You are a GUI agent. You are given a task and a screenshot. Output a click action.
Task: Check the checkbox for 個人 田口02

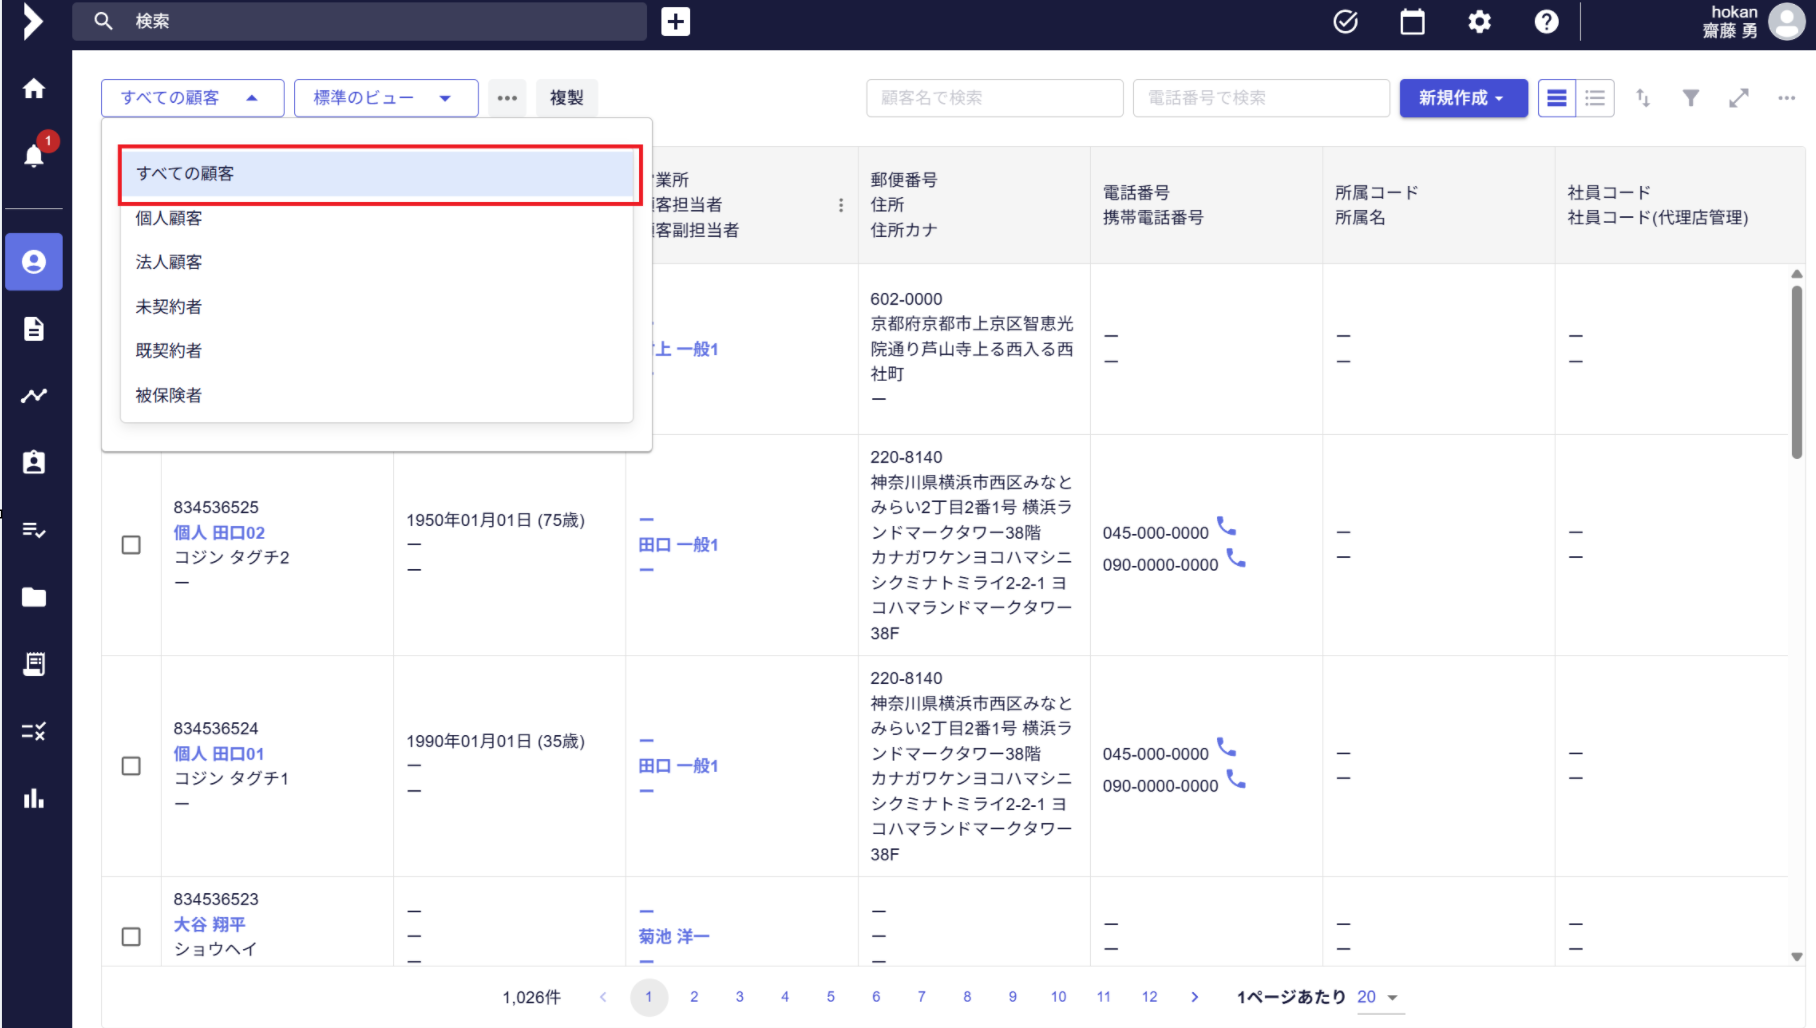131,545
